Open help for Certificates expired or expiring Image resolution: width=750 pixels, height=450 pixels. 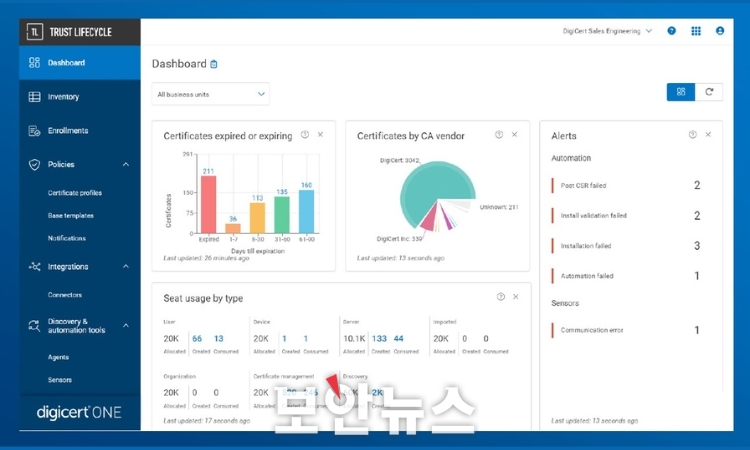coord(305,135)
